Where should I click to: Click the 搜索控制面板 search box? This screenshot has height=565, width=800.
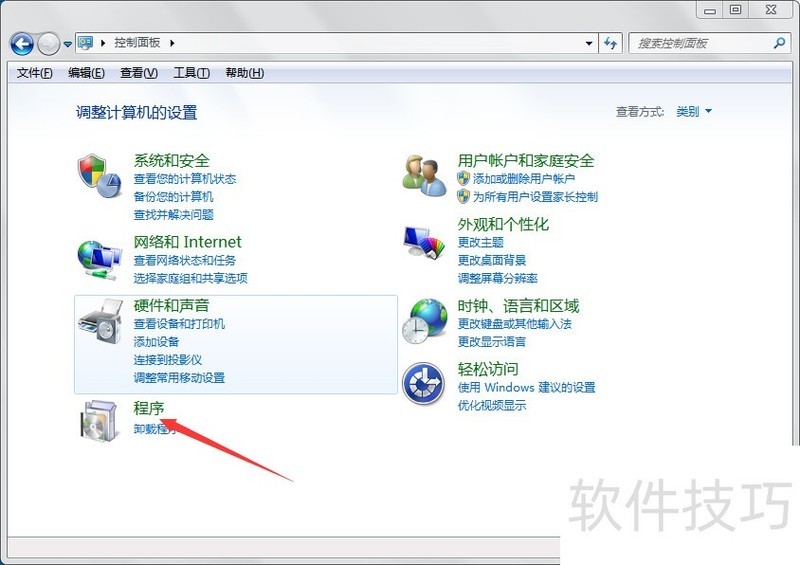coord(700,43)
